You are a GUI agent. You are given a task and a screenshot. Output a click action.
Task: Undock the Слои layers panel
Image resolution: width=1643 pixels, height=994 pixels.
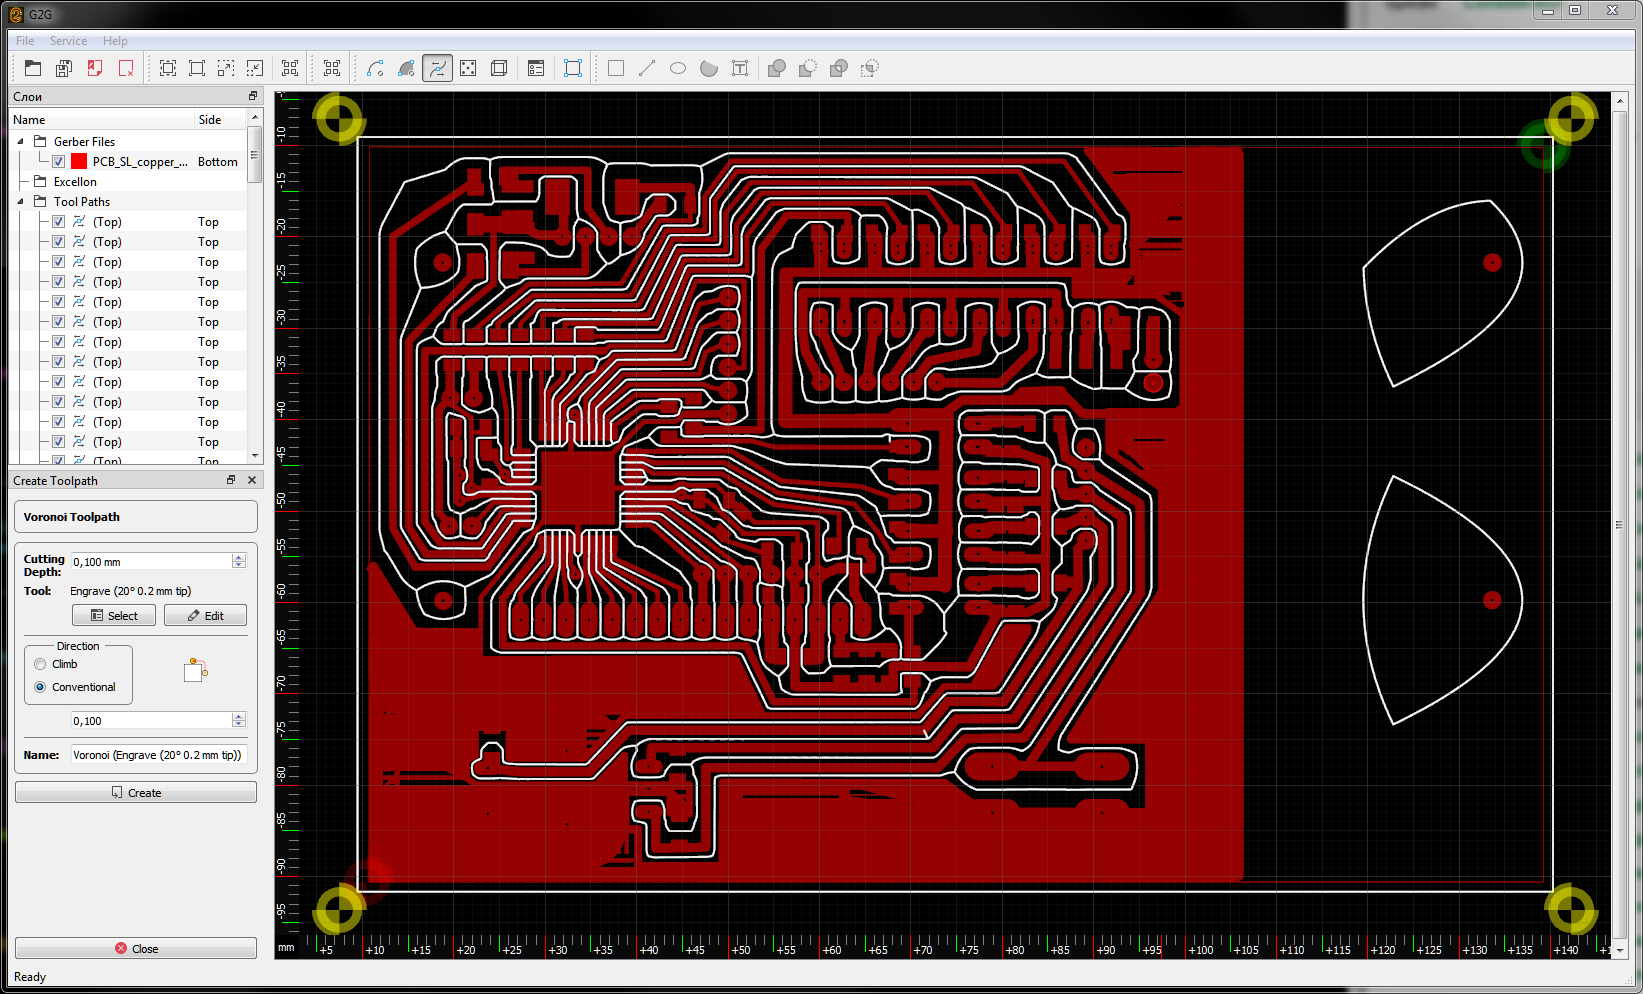coord(253,96)
